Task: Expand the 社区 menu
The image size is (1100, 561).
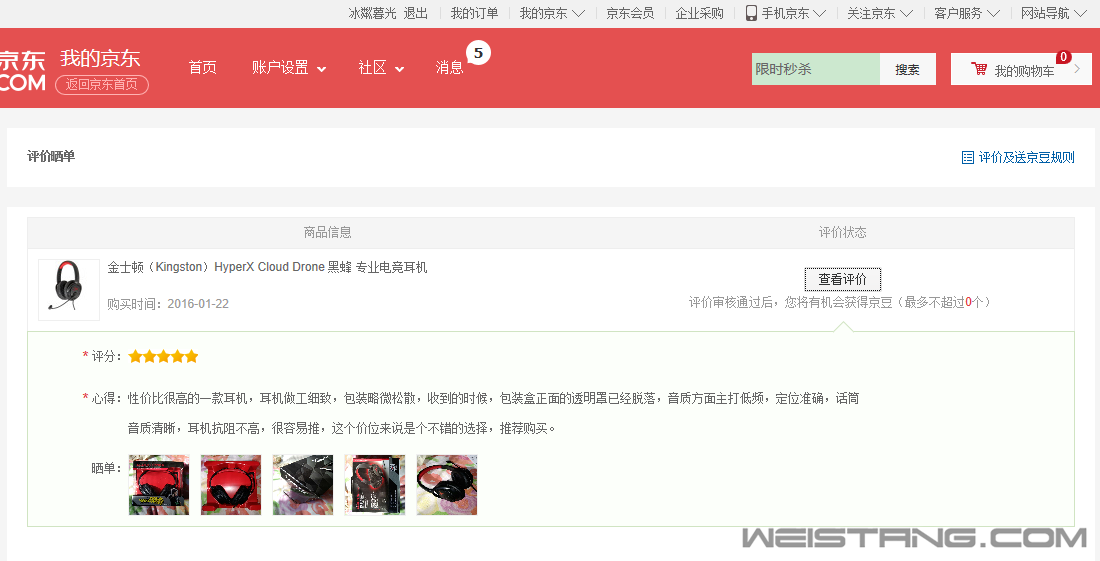Action: pos(381,67)
